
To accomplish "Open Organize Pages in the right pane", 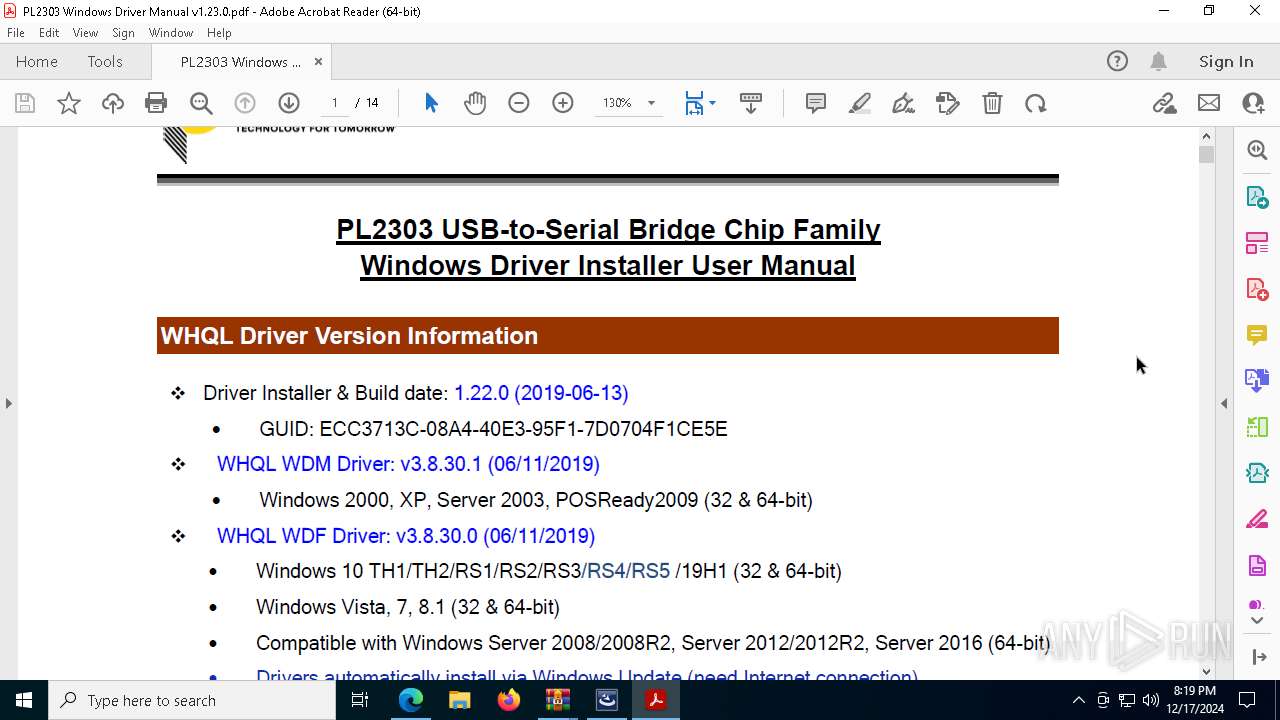I will pyautogui.click(x=1257, y=243).
